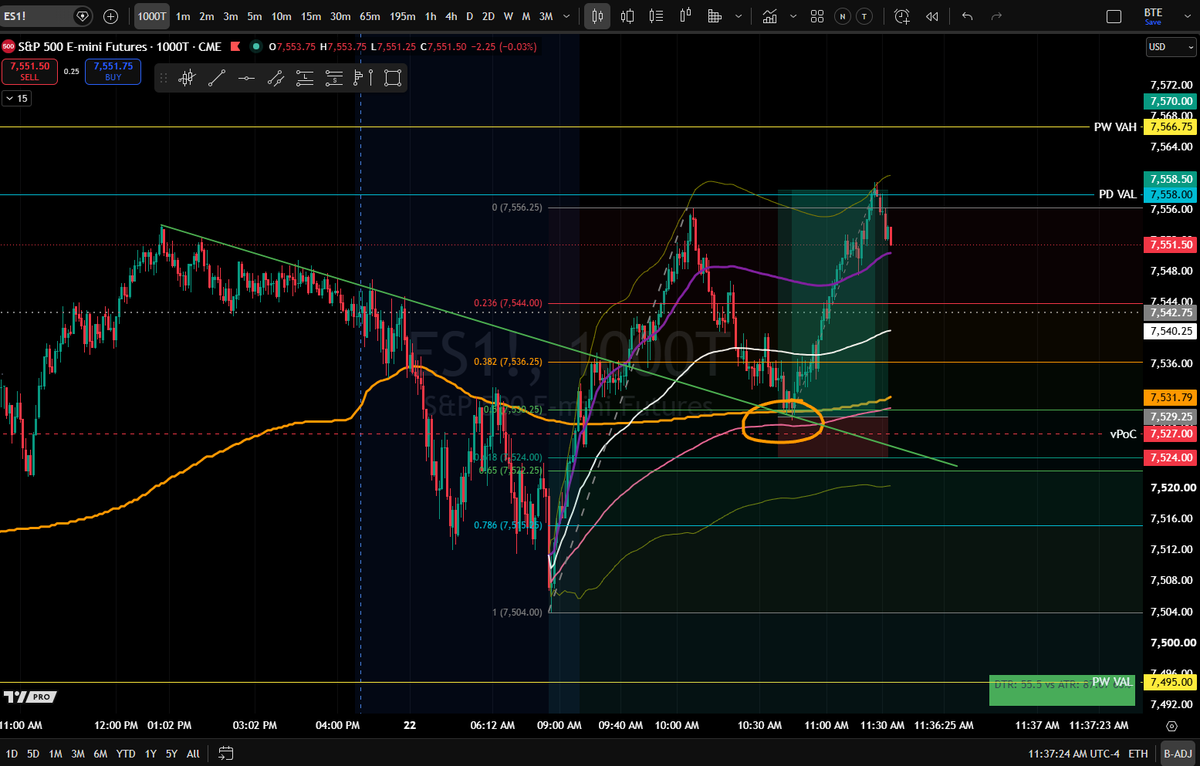Switch to the 65m timeframe

pos(370,16)
